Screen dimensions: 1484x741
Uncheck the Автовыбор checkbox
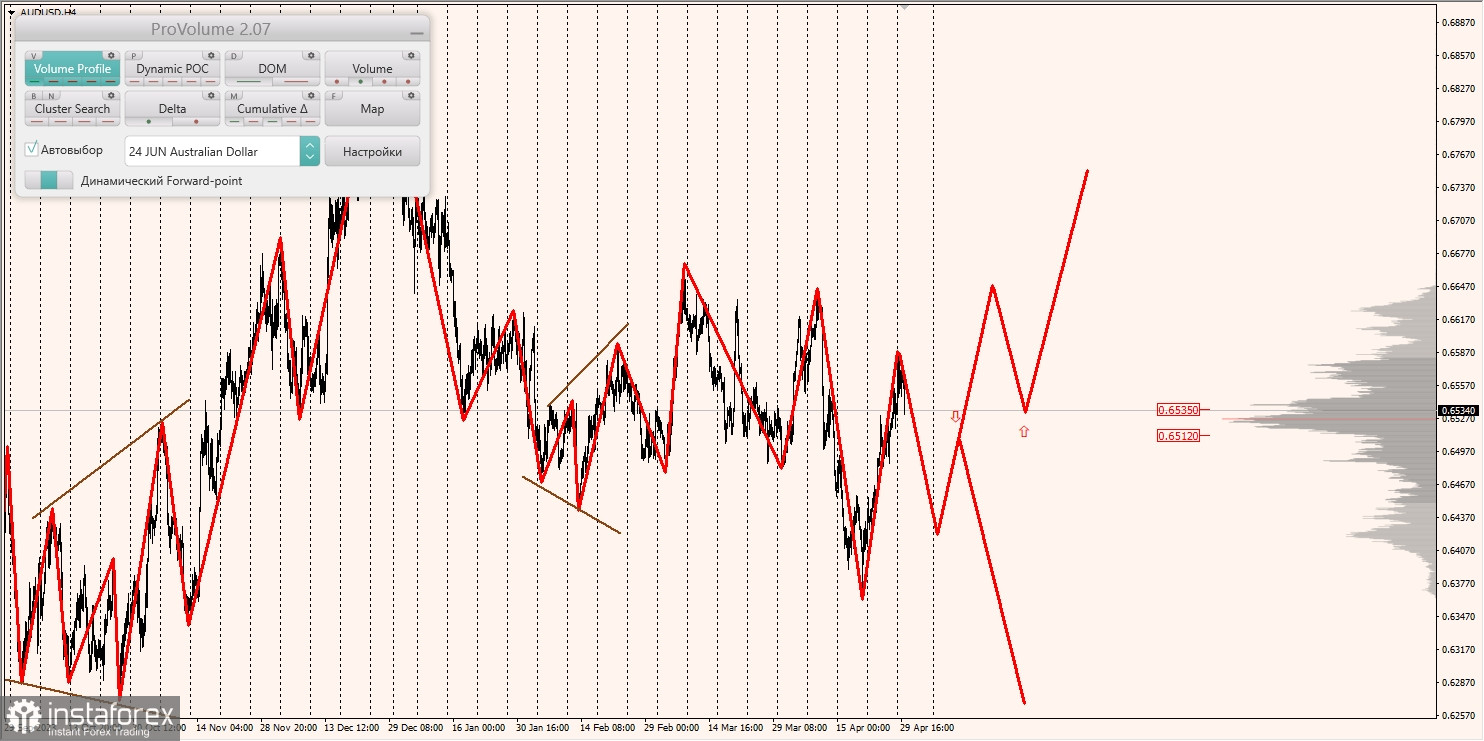32,149
